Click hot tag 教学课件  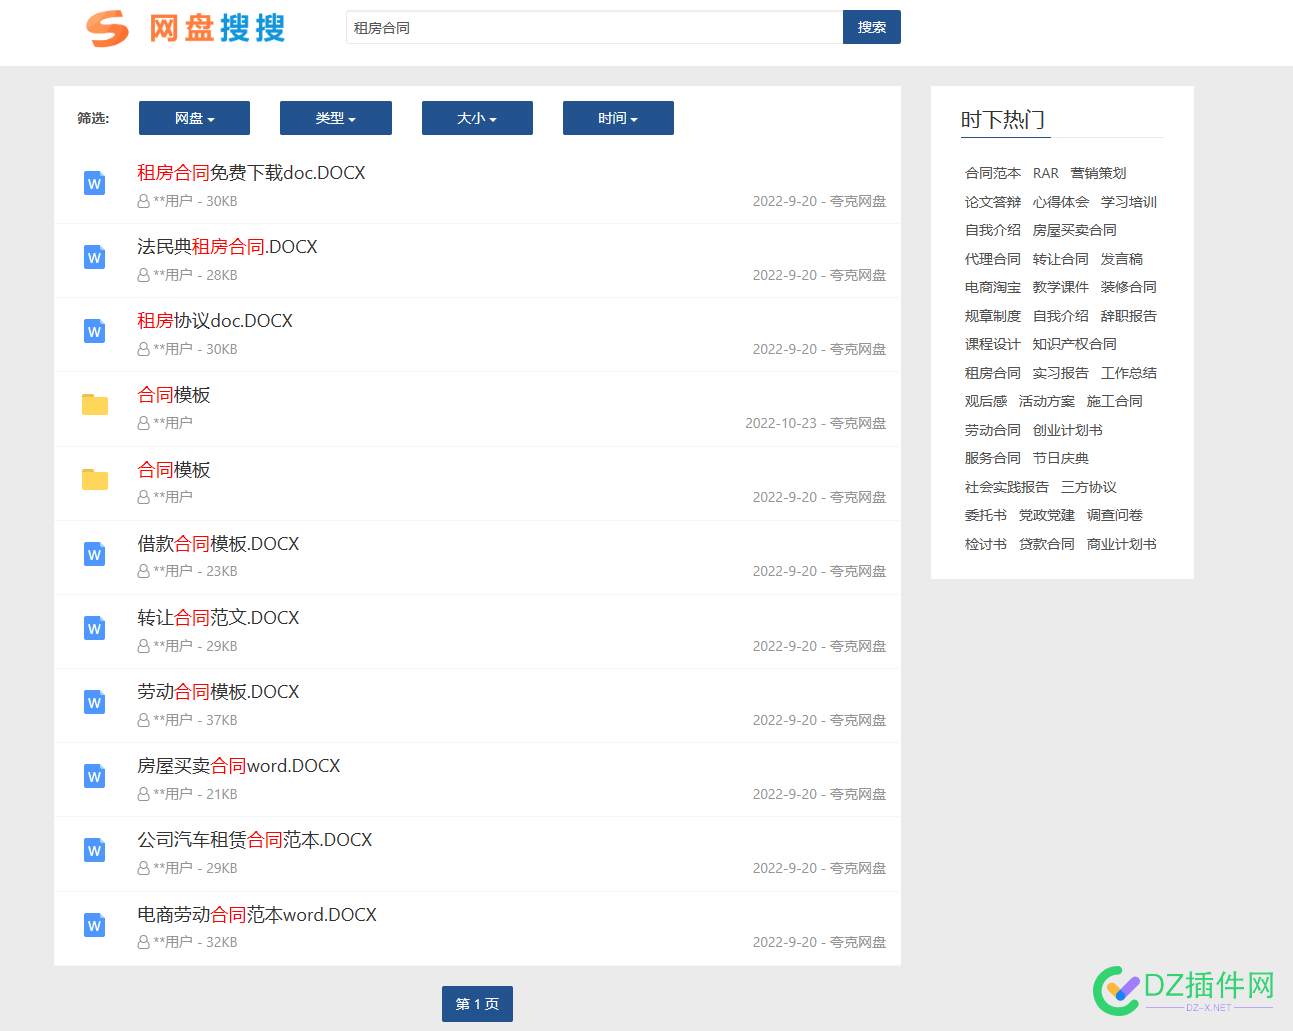(1061, 287)
